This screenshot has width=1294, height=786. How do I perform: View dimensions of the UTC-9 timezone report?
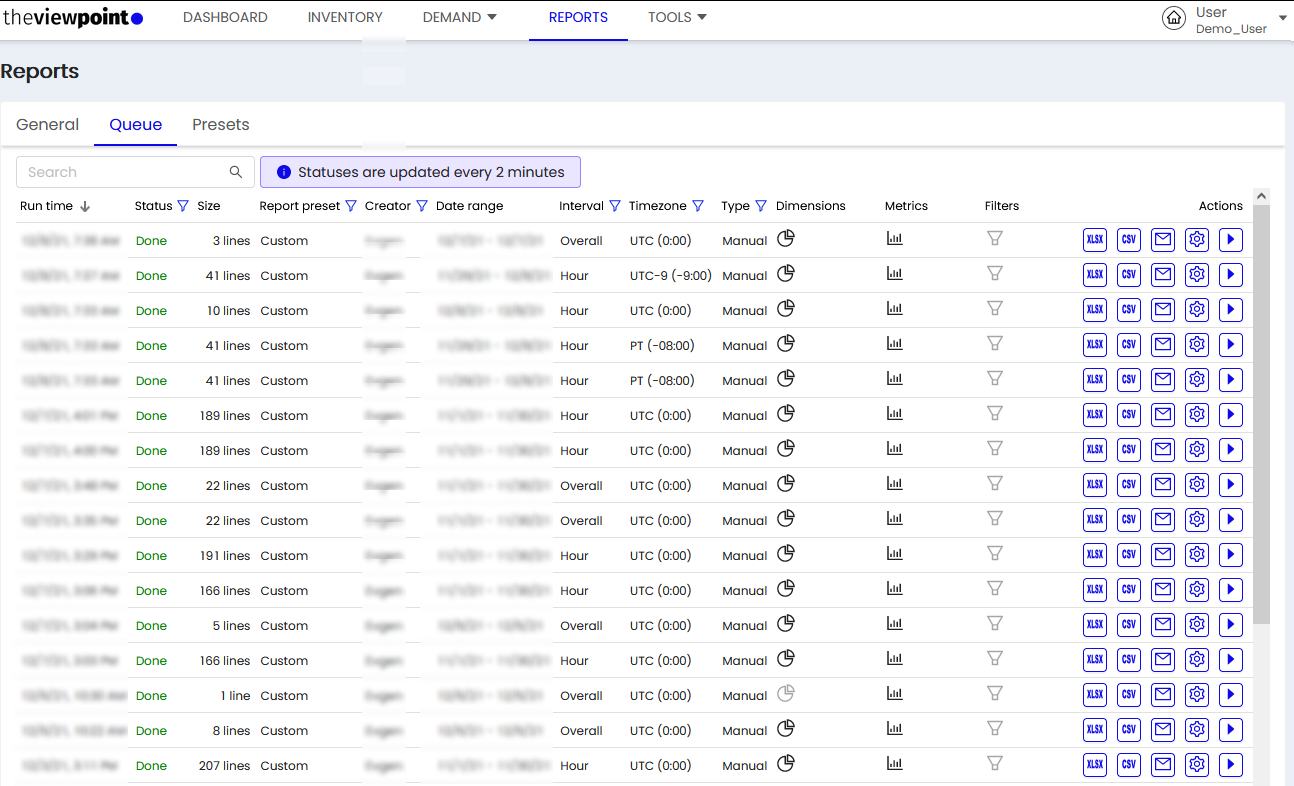[786, 273]
